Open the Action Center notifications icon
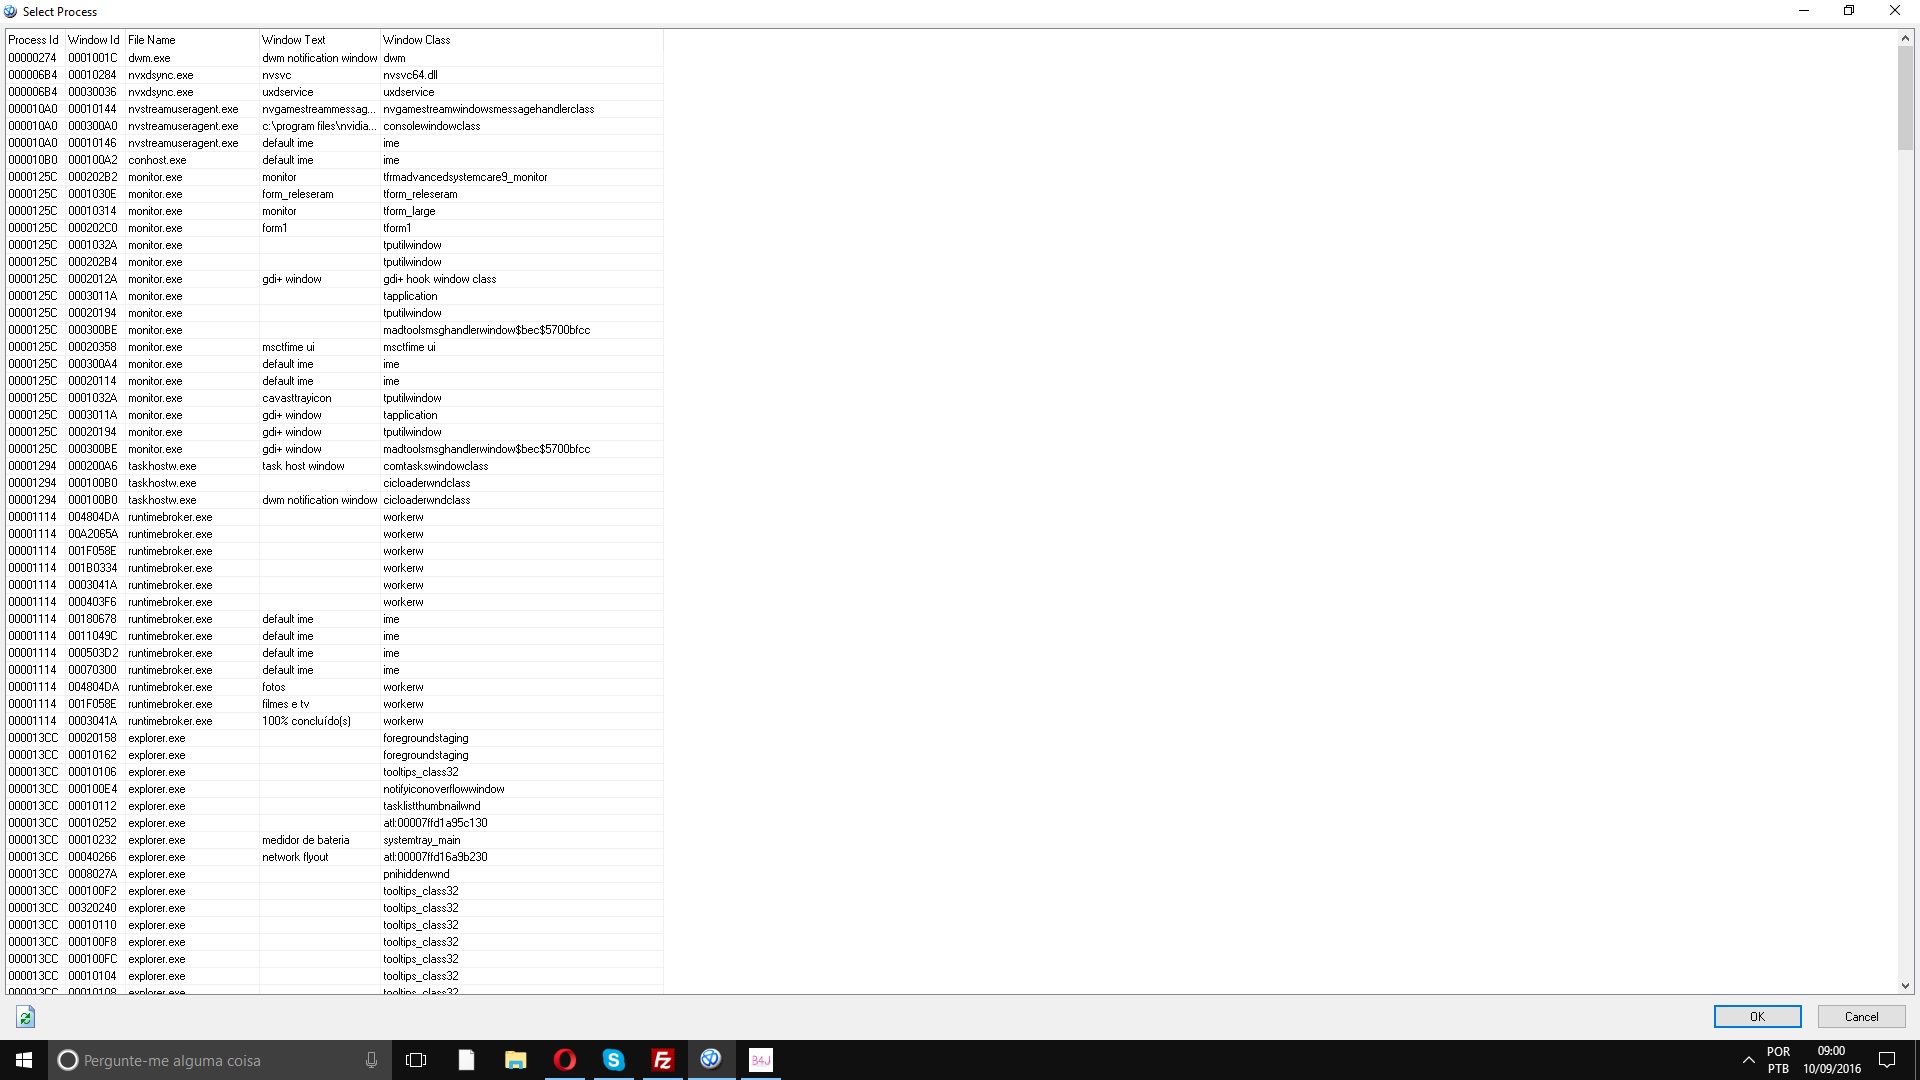This screenshot has height=1080, width=1920. click(1887, 1060)
